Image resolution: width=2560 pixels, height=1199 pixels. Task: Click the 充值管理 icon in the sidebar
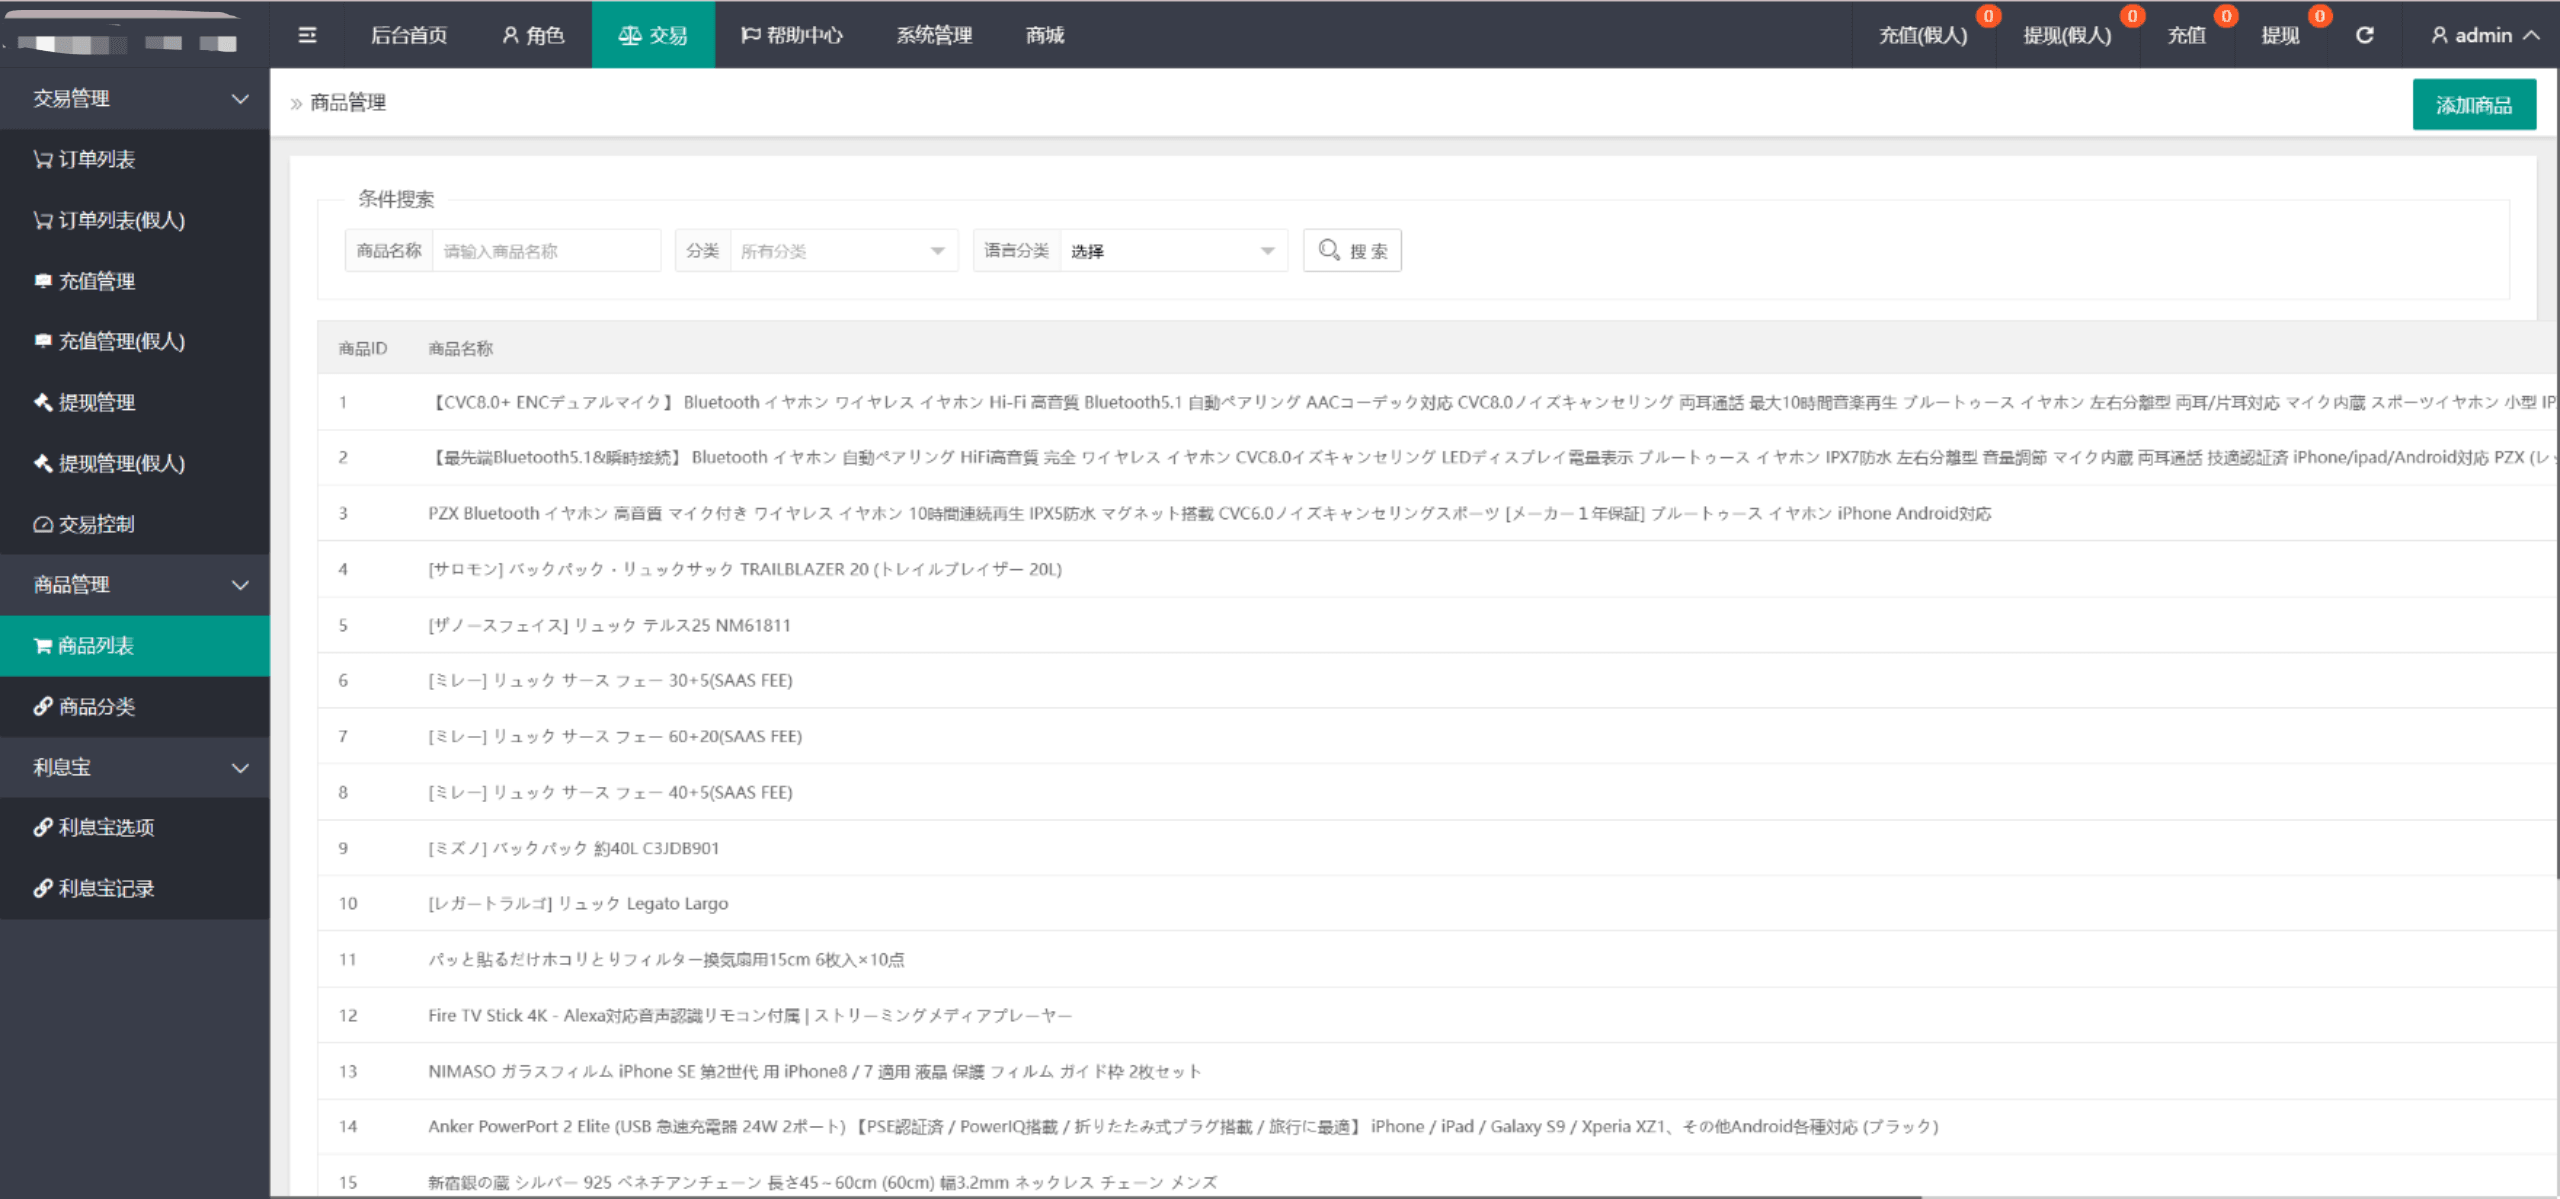42,281
